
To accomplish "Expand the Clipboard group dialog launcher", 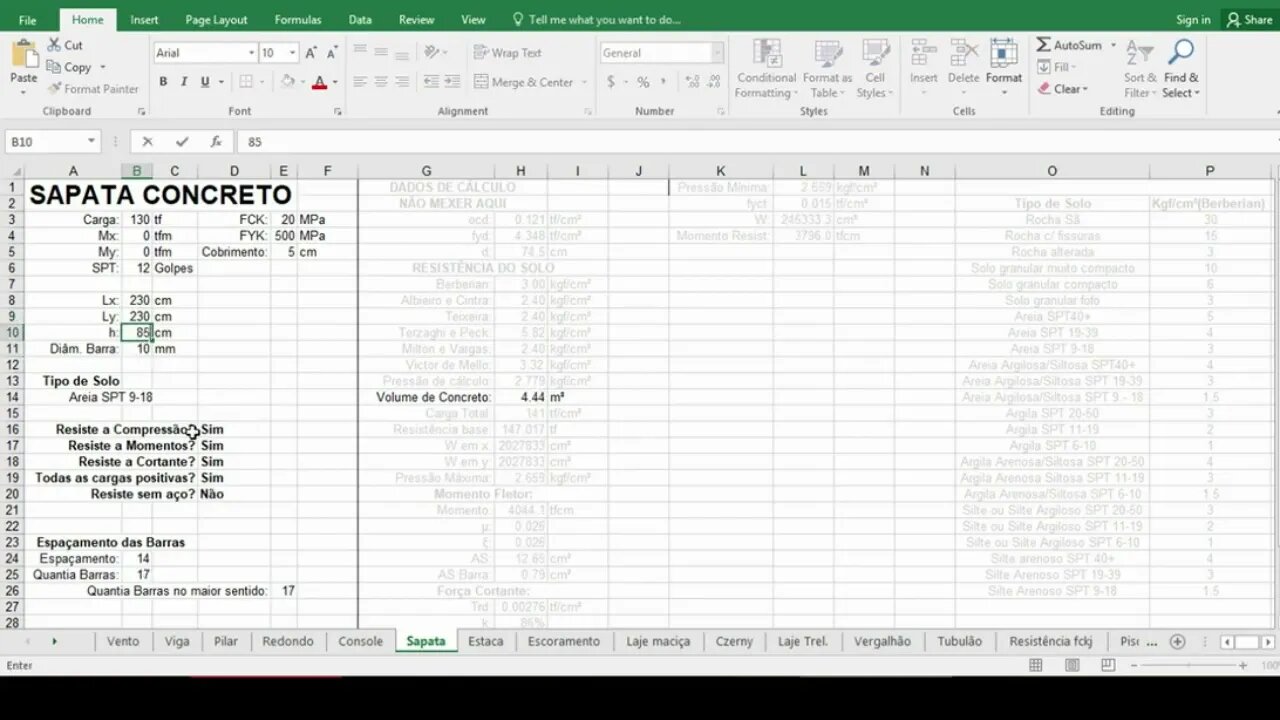I will (x=141, y=112).
